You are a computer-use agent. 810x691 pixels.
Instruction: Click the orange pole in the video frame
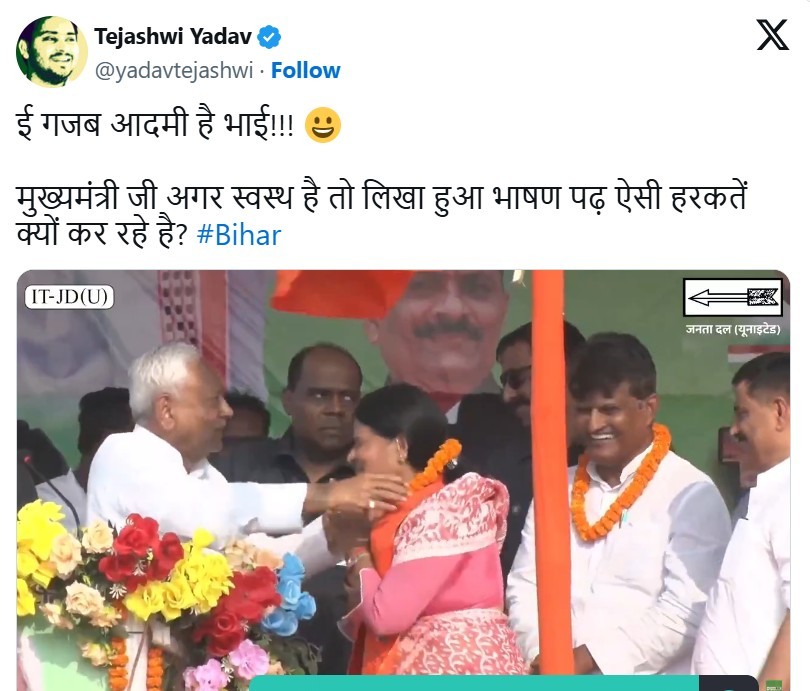(x=551, y=473)
